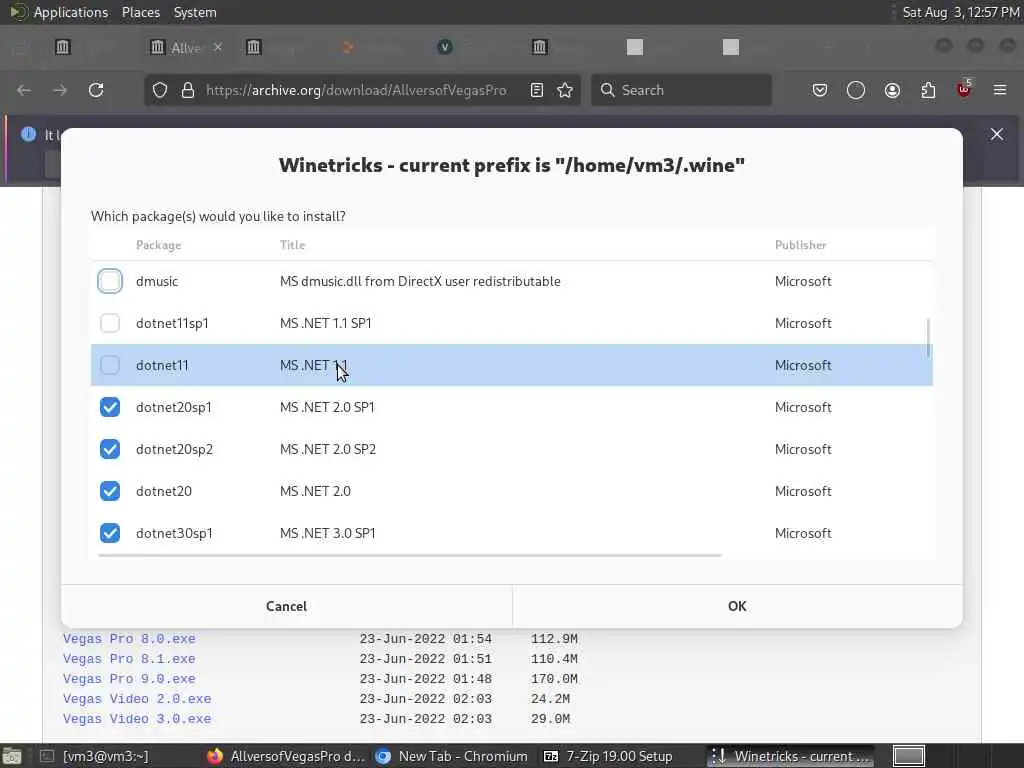Click the Firefox Search box

(681, 90)
